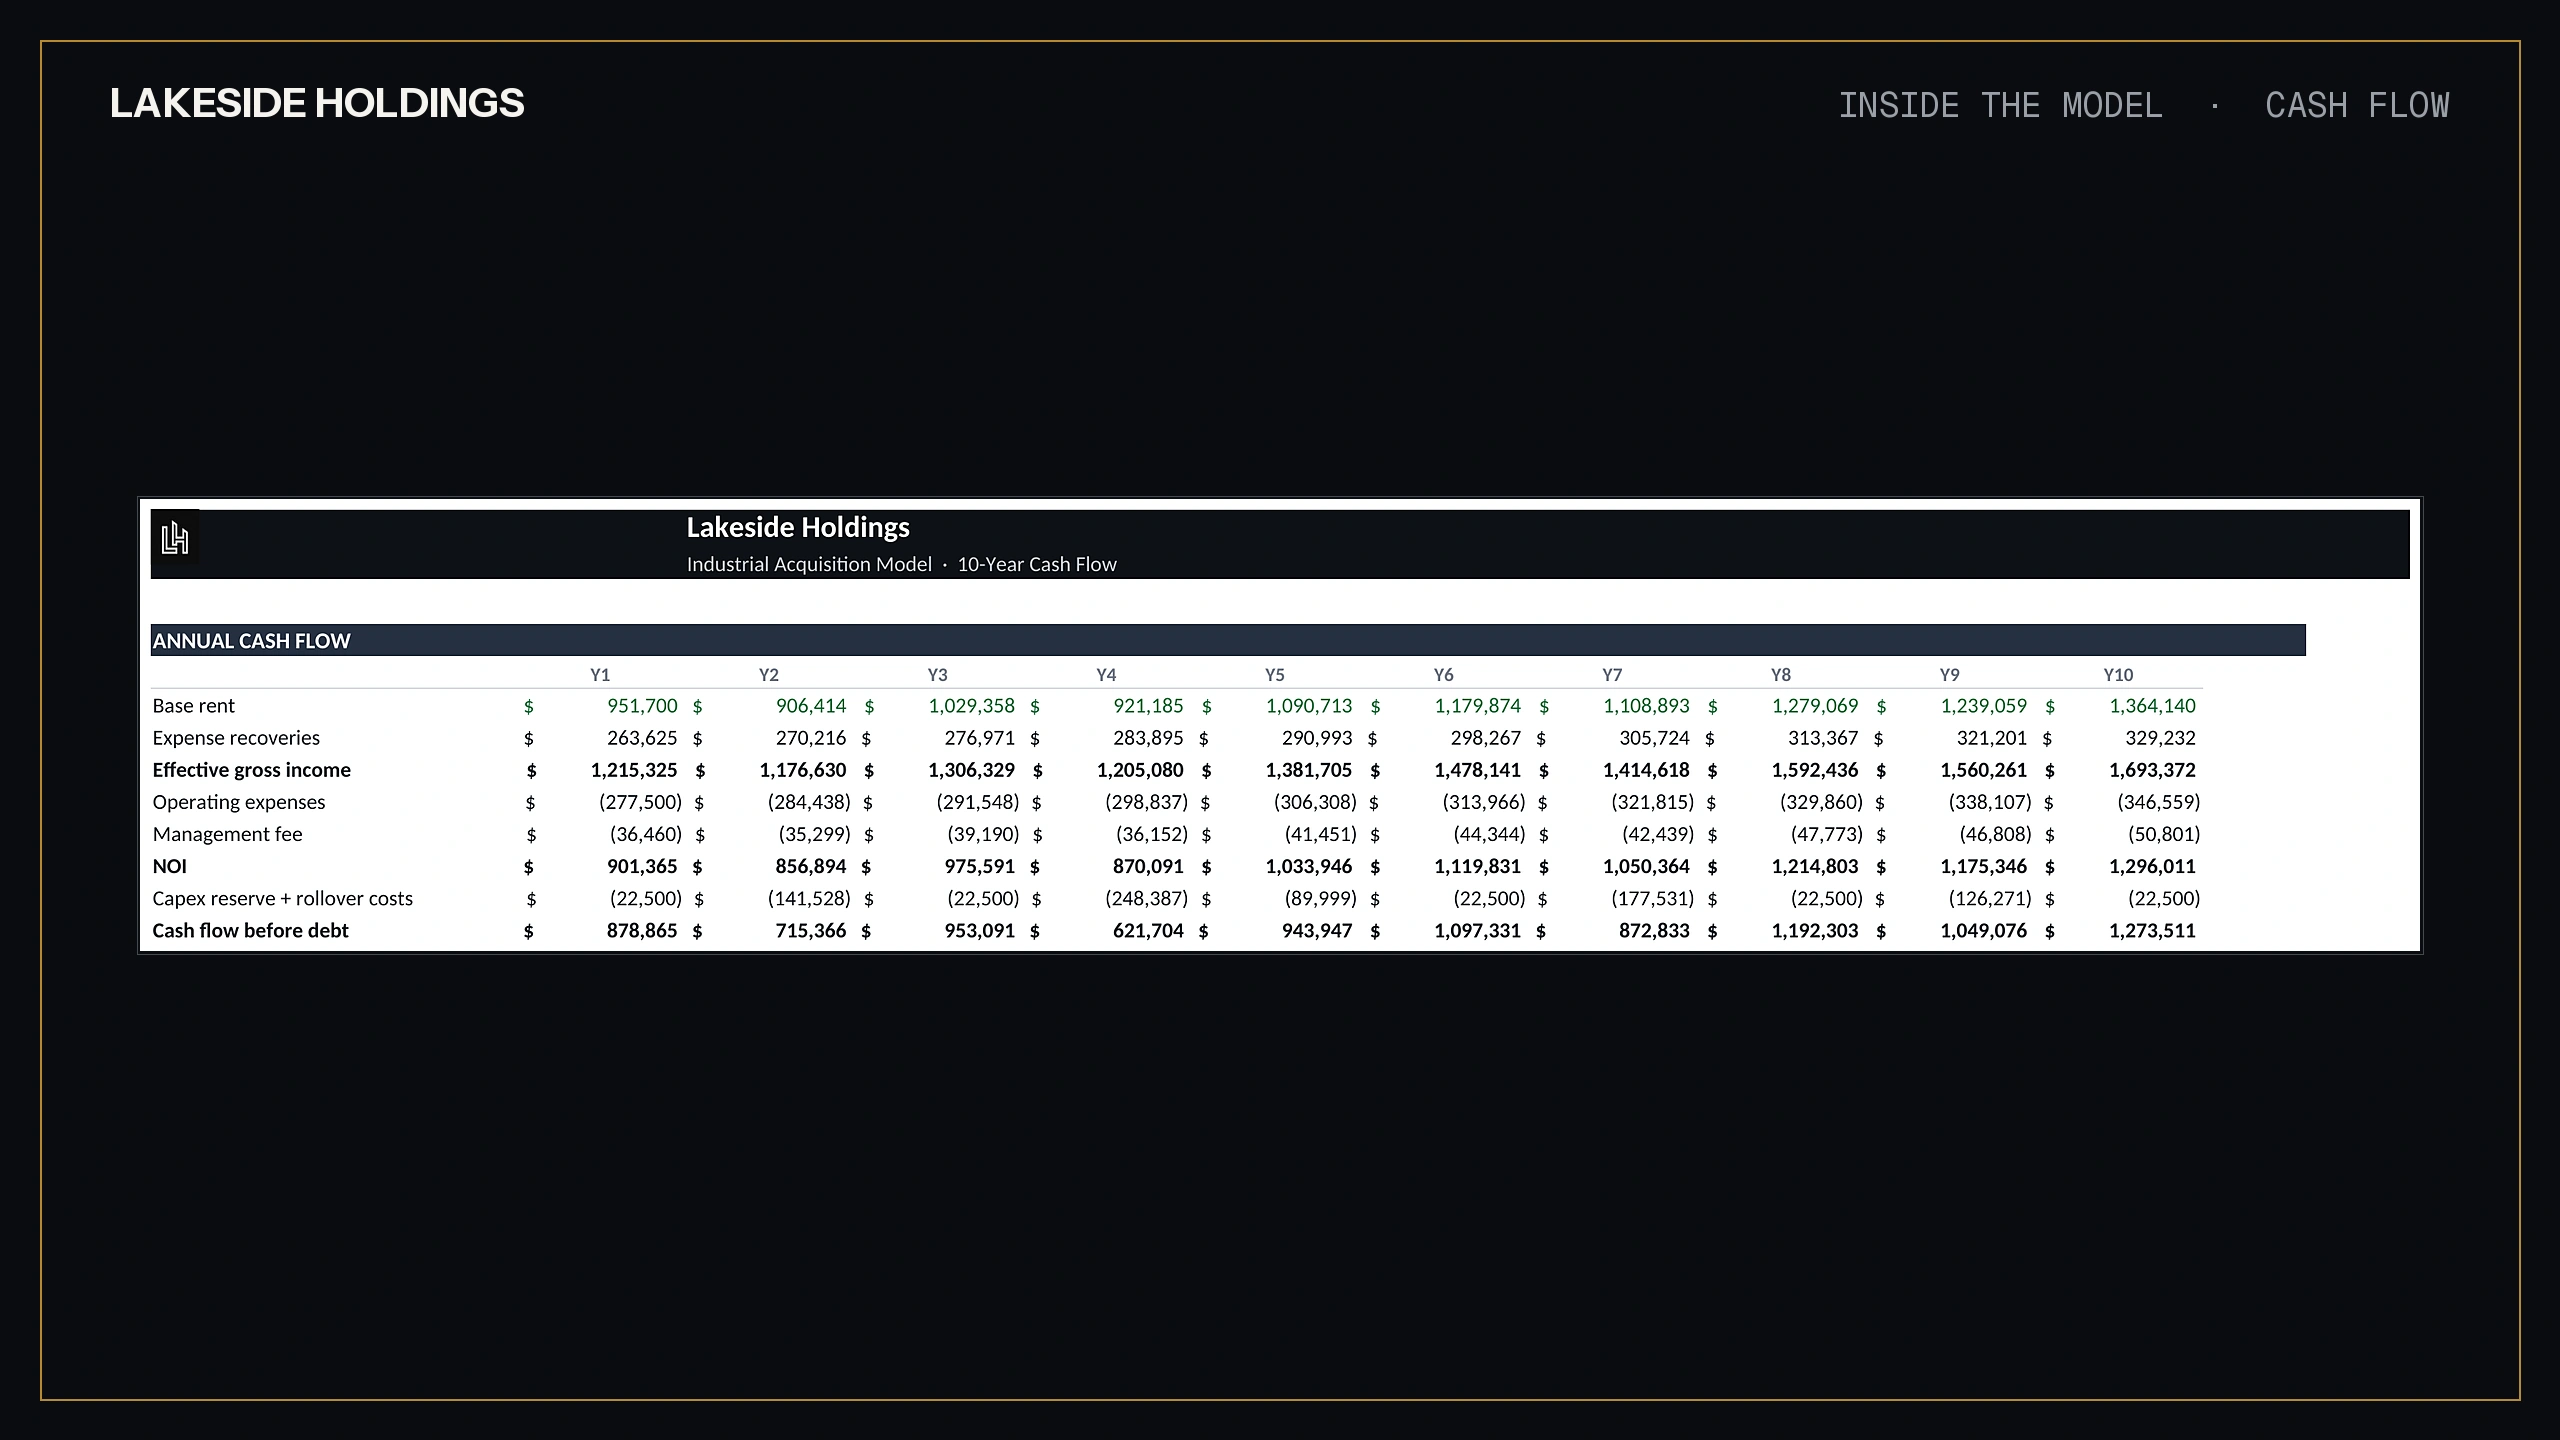Click the Y8 column header
The height and width of the screenshot is (1440, 2560).
tap(1781, 675)
